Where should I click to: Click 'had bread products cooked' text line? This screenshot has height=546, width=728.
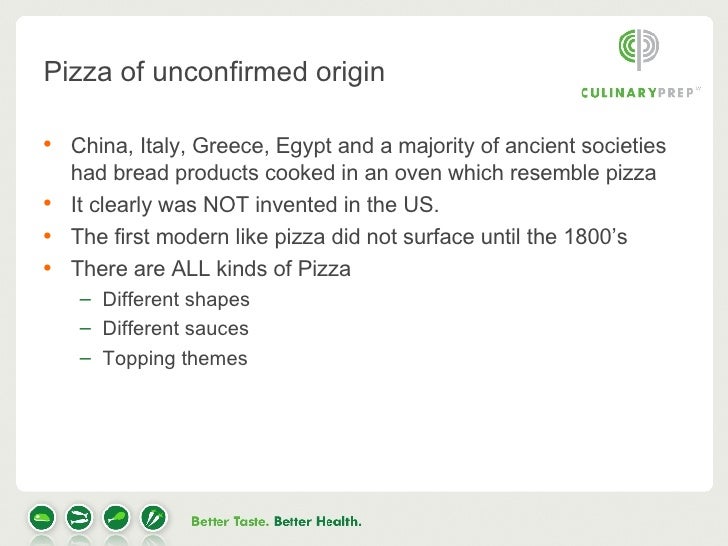(x=363, y=173)
